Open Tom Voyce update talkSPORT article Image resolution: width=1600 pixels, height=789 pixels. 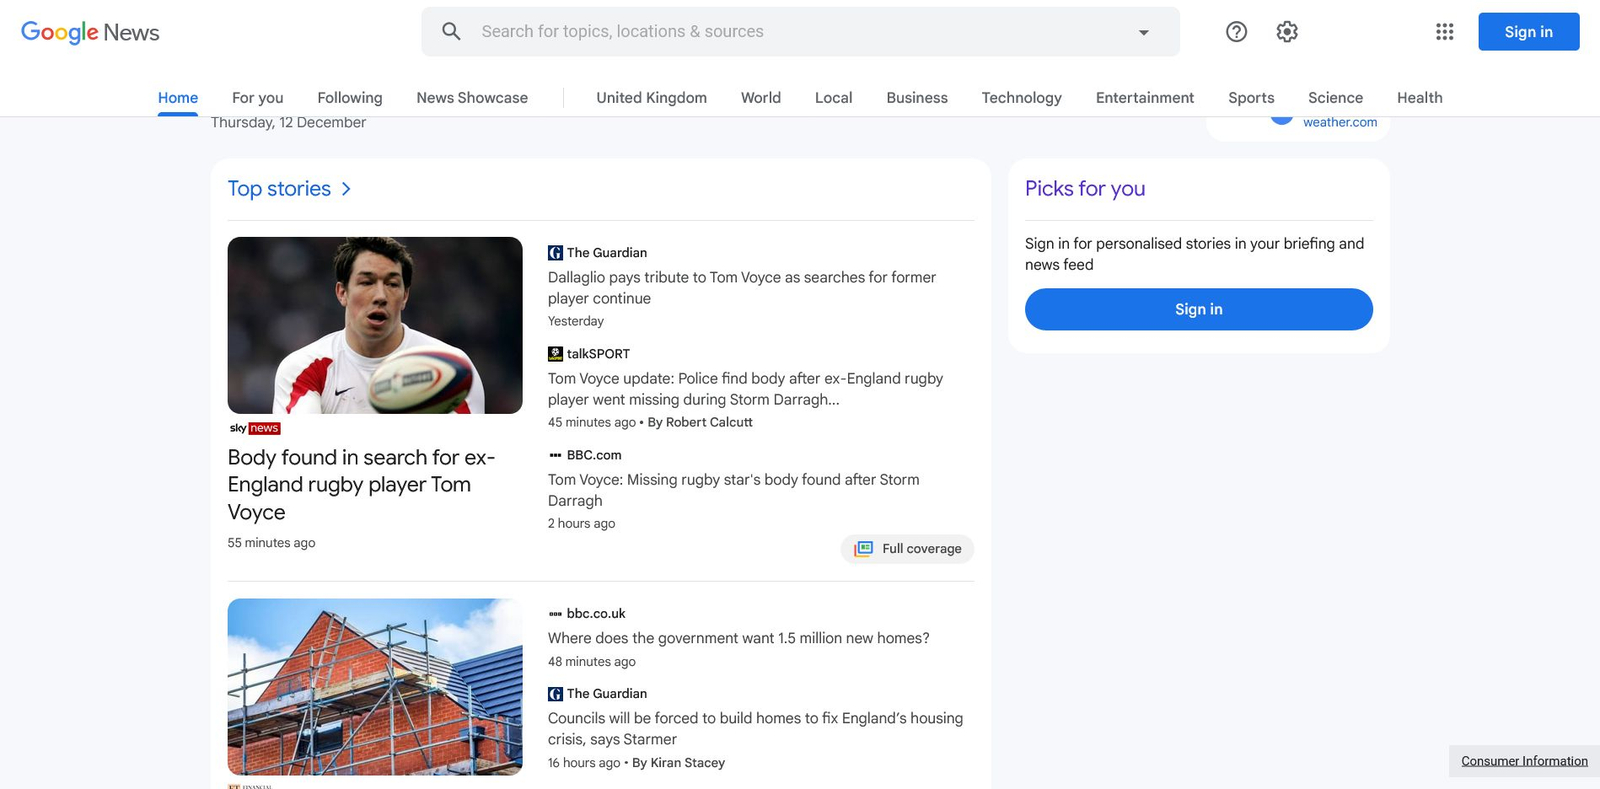click(746, 389)
